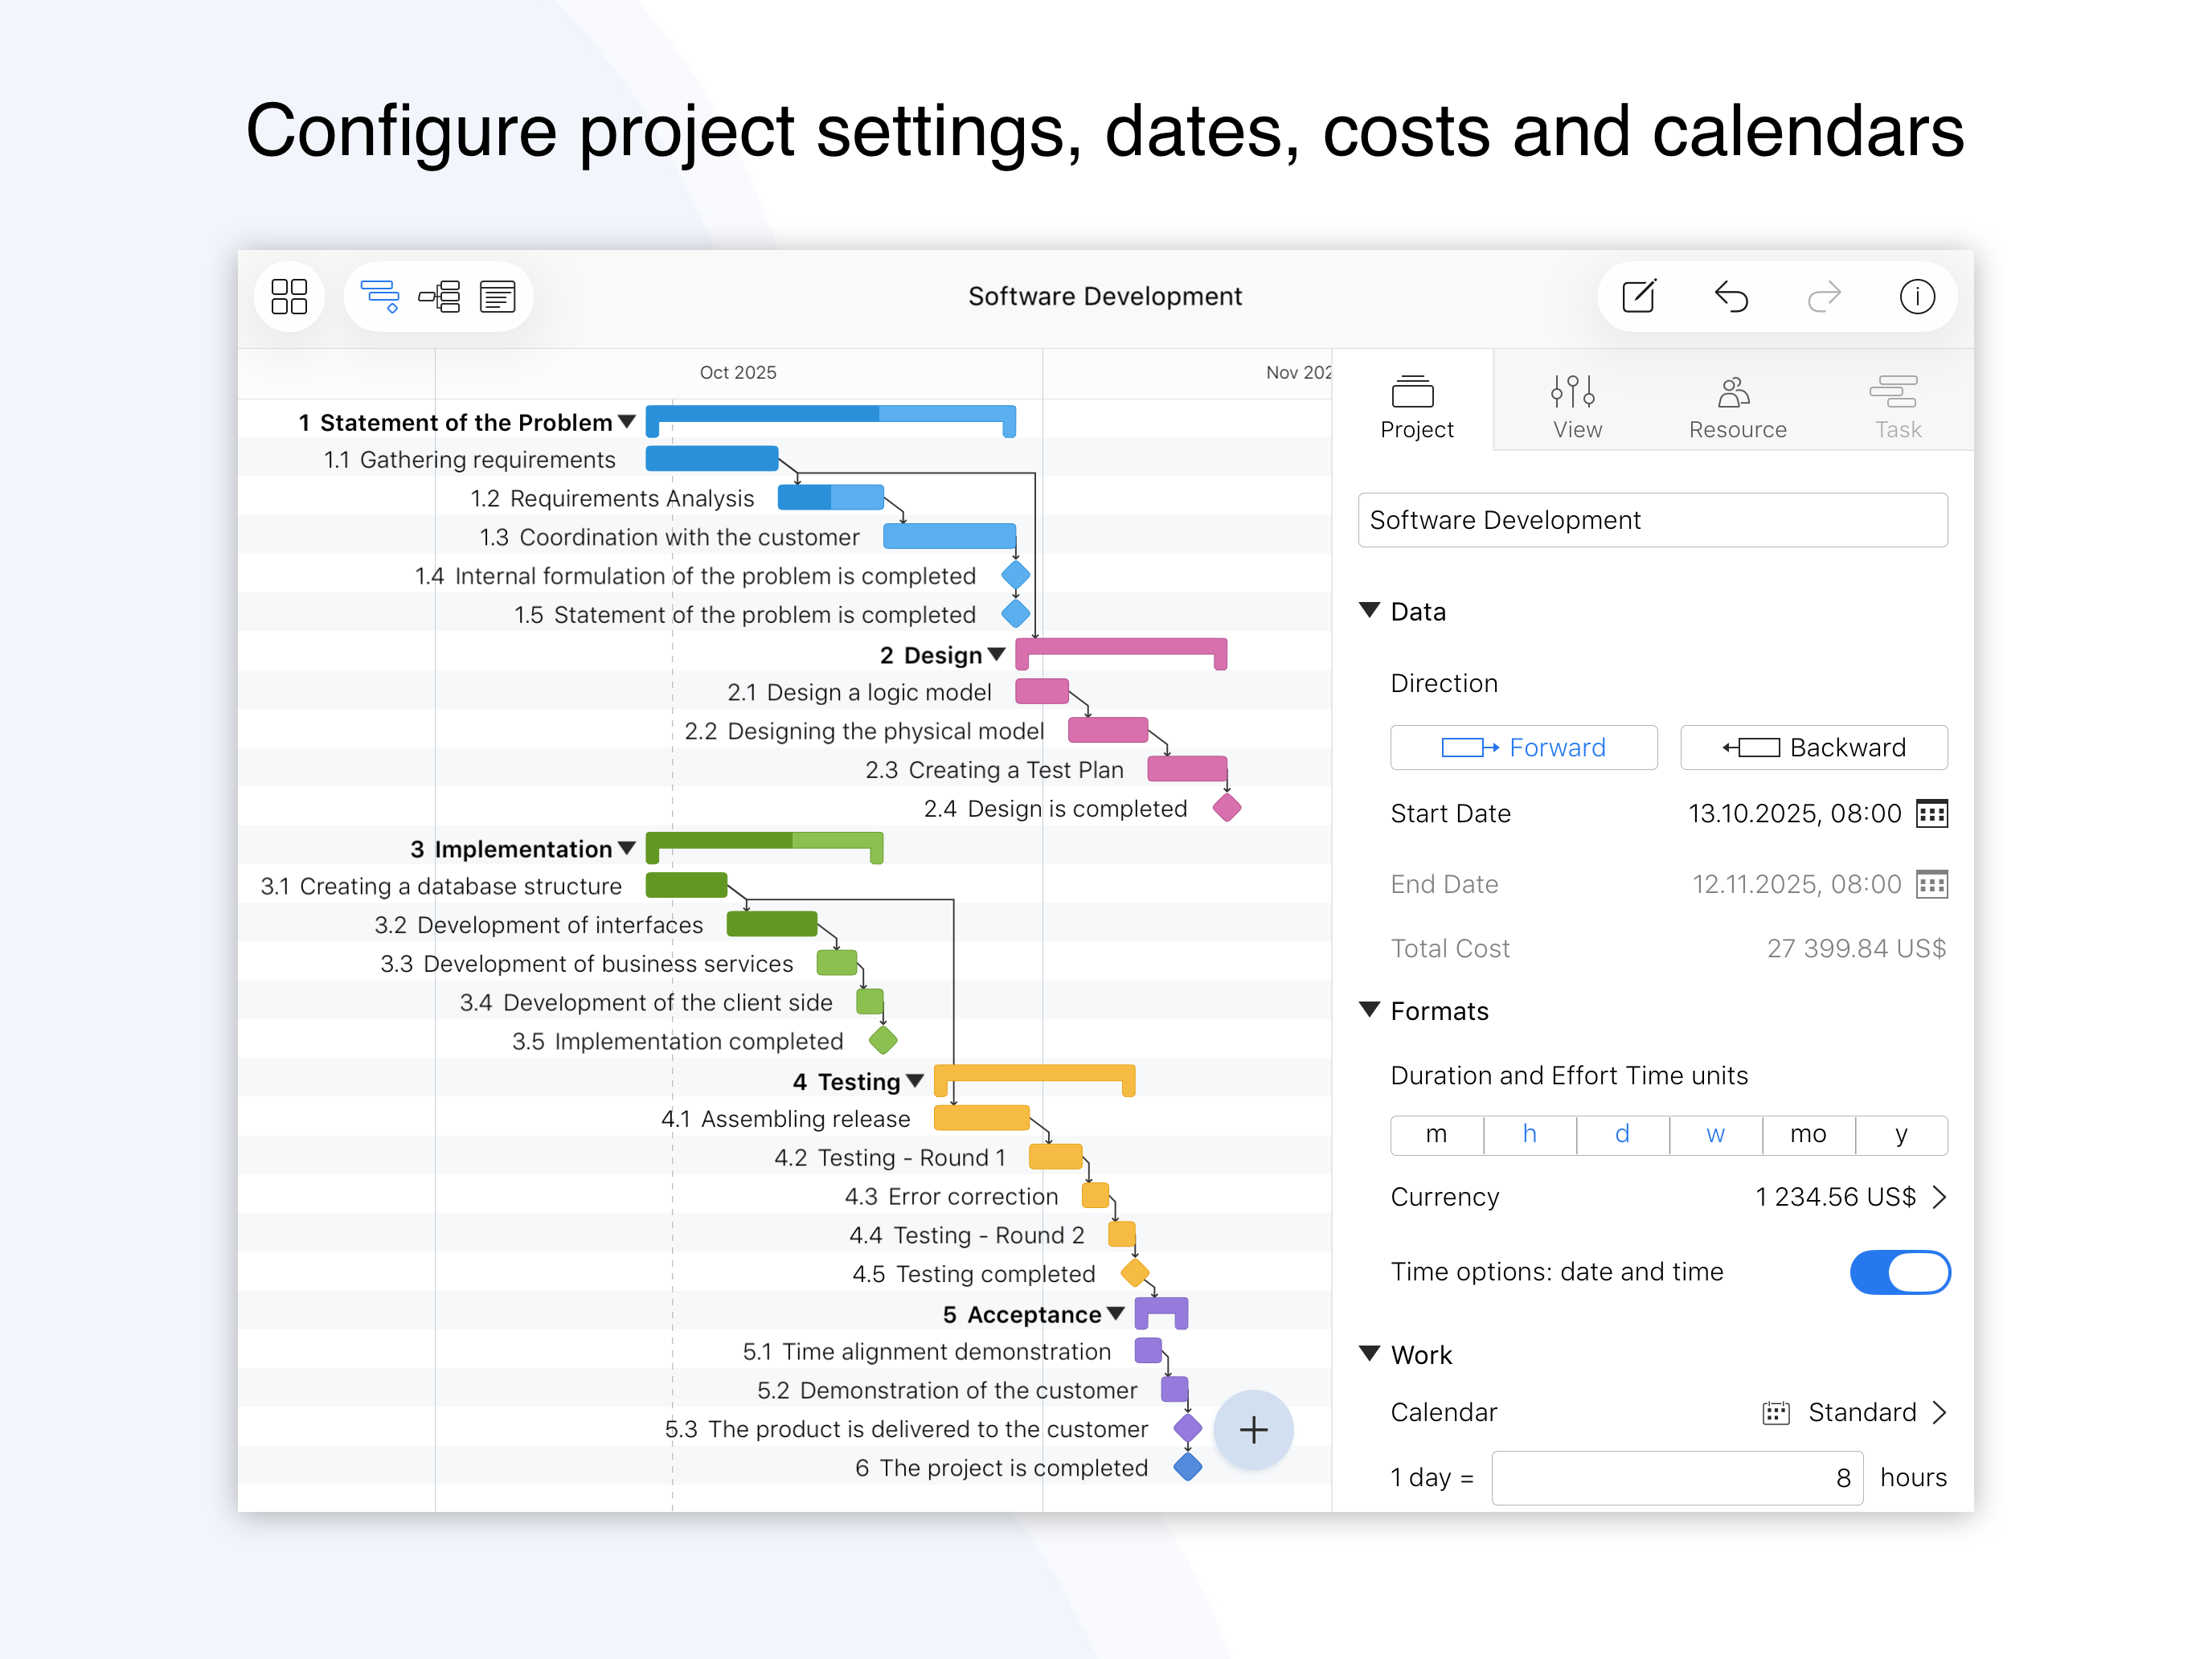Image resolution: width=2212 pixels, height=1659 pixels.
Task: Toggle the hours (h) time unit
Action: pyautogui.click(x=1529, y=1134)
